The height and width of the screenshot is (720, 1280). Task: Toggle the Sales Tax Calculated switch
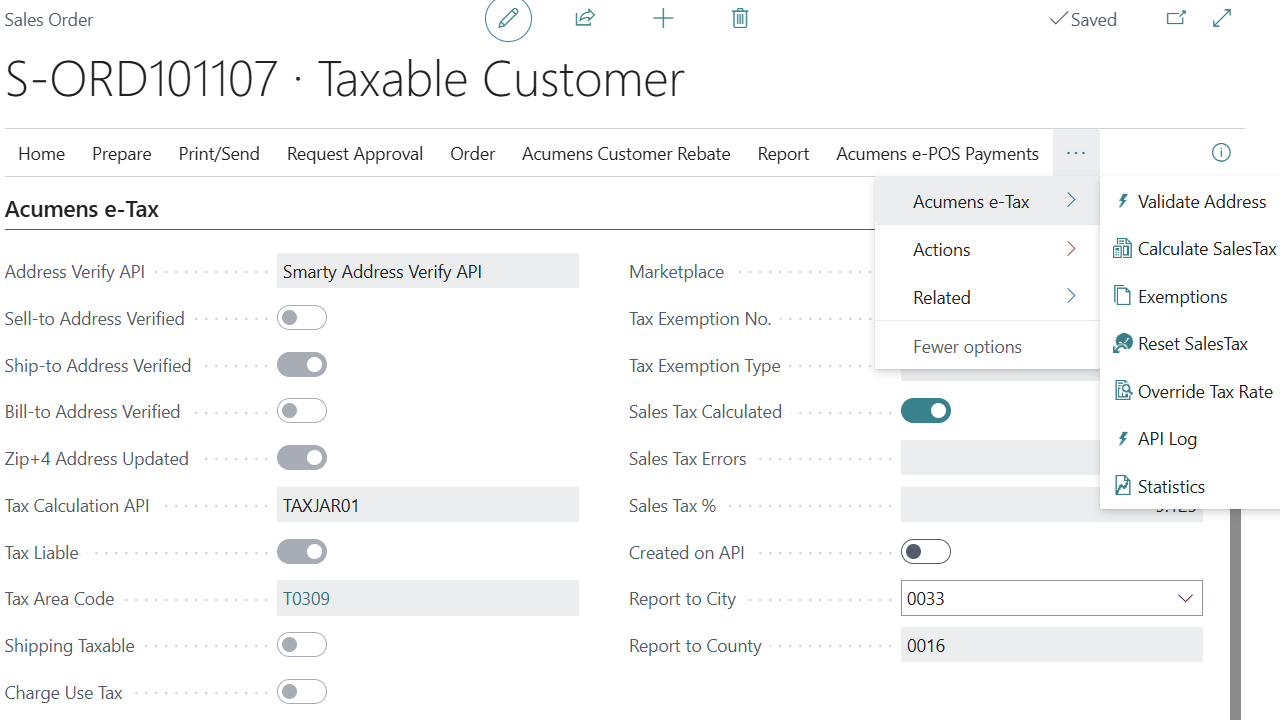pos(926,411)
